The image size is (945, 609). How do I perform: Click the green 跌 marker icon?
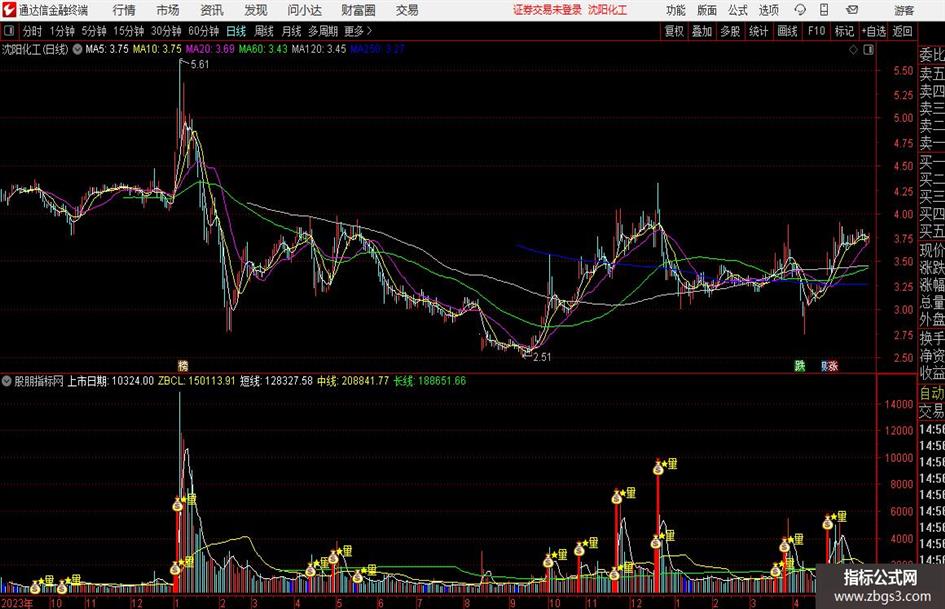click(800, 365)
